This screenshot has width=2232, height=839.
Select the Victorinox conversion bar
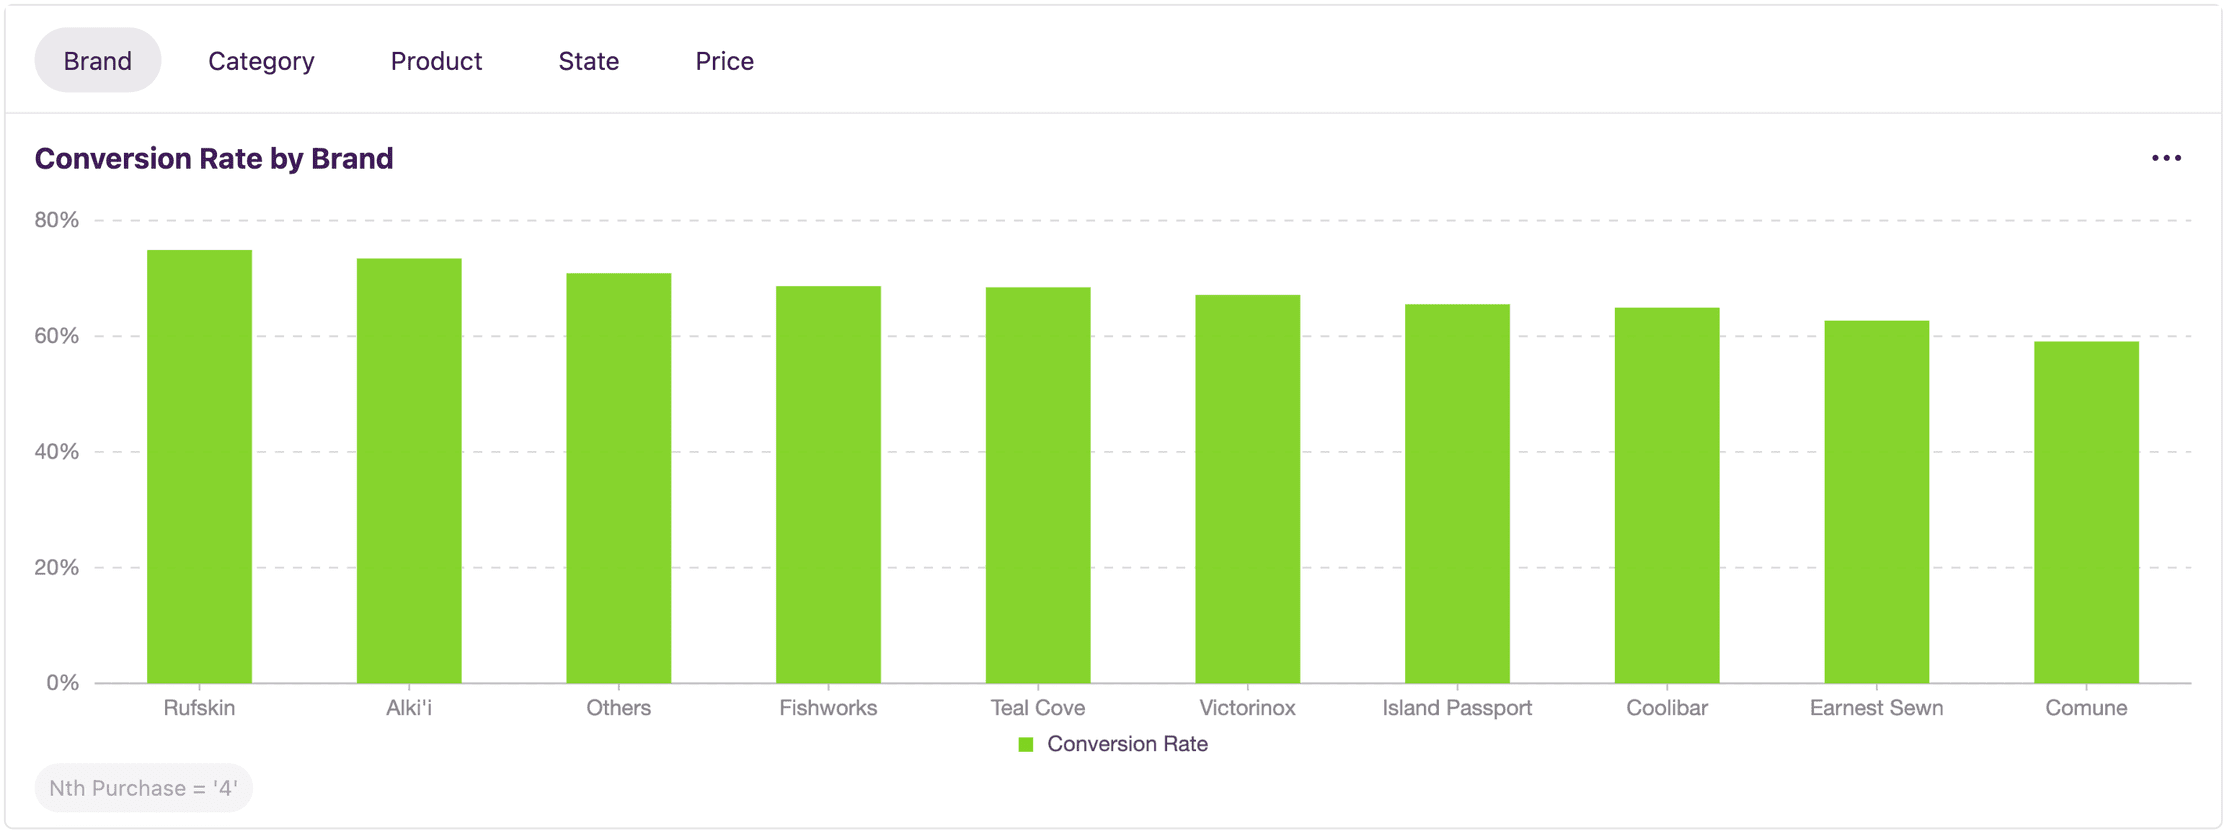pos(1247,489)
